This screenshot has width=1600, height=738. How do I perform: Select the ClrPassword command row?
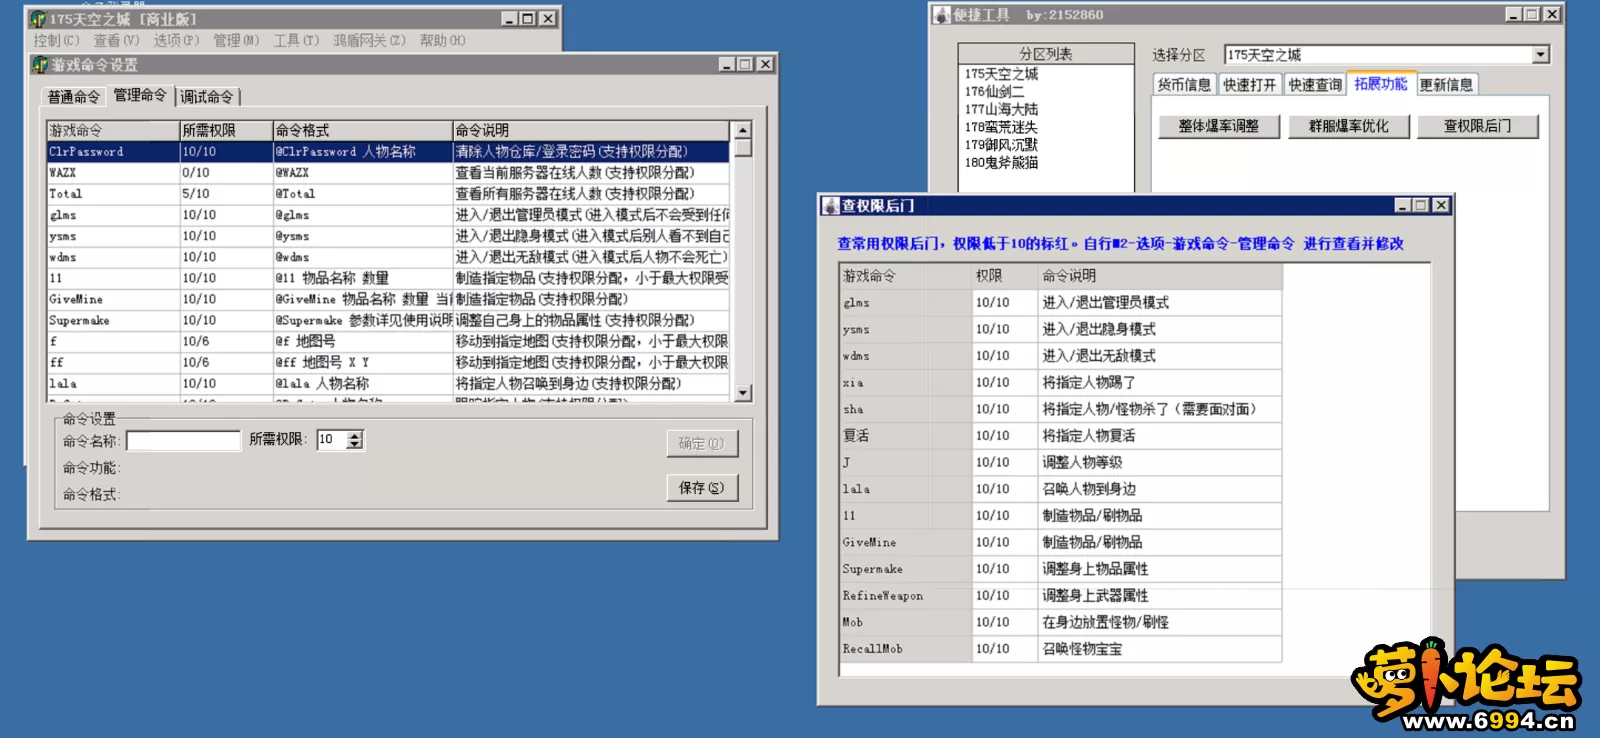(388, 152)
